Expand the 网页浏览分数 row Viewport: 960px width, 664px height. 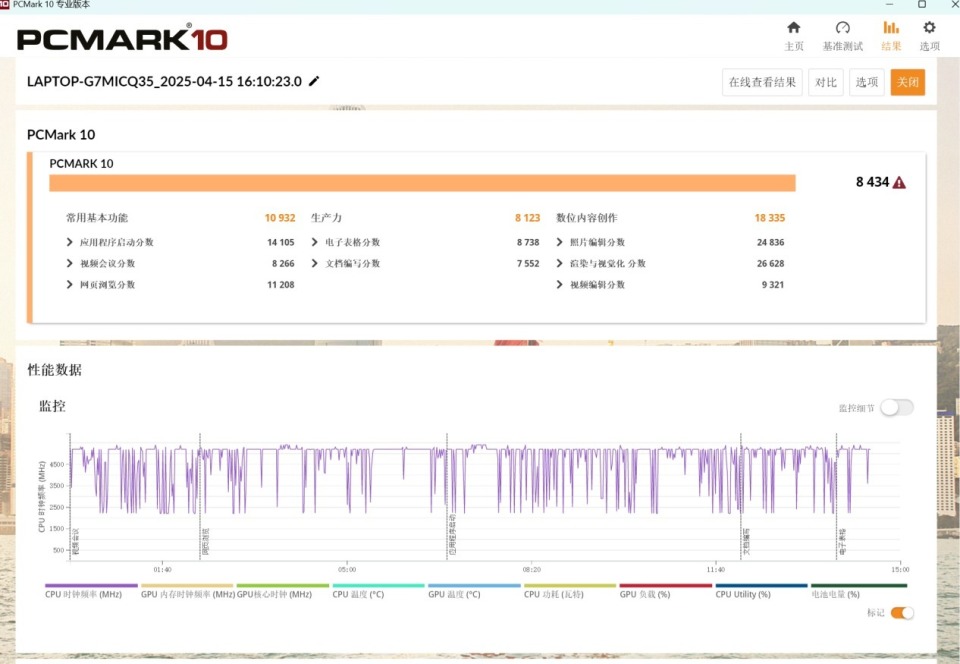69,284
